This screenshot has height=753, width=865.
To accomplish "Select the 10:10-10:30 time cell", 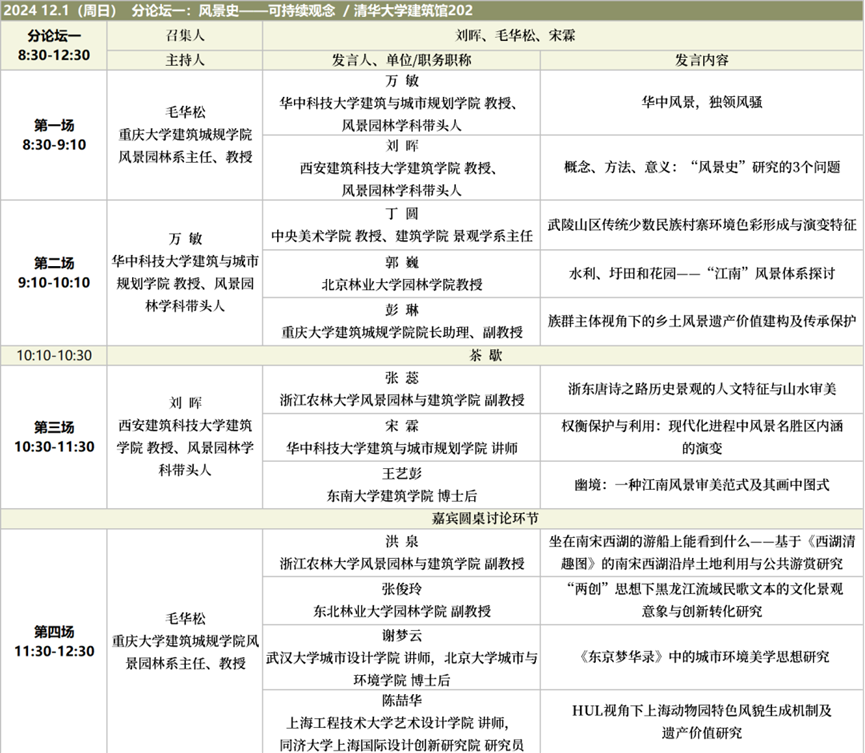I will click(x=53, y=355).
